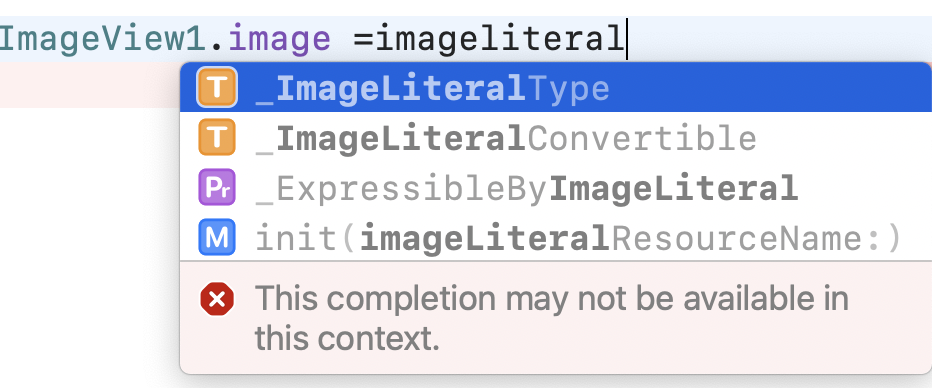Click the purple Pr protocol icon
This screenshot has width=932, height=388.
point(217,187)
